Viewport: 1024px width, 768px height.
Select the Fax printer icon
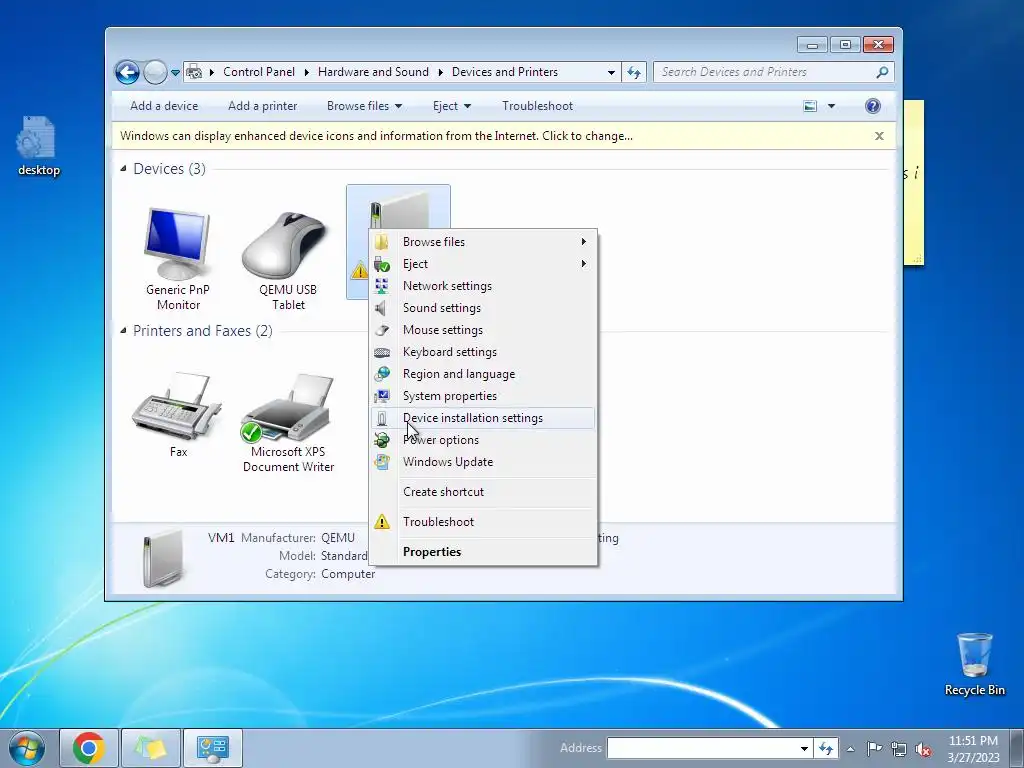coord(178,415)
